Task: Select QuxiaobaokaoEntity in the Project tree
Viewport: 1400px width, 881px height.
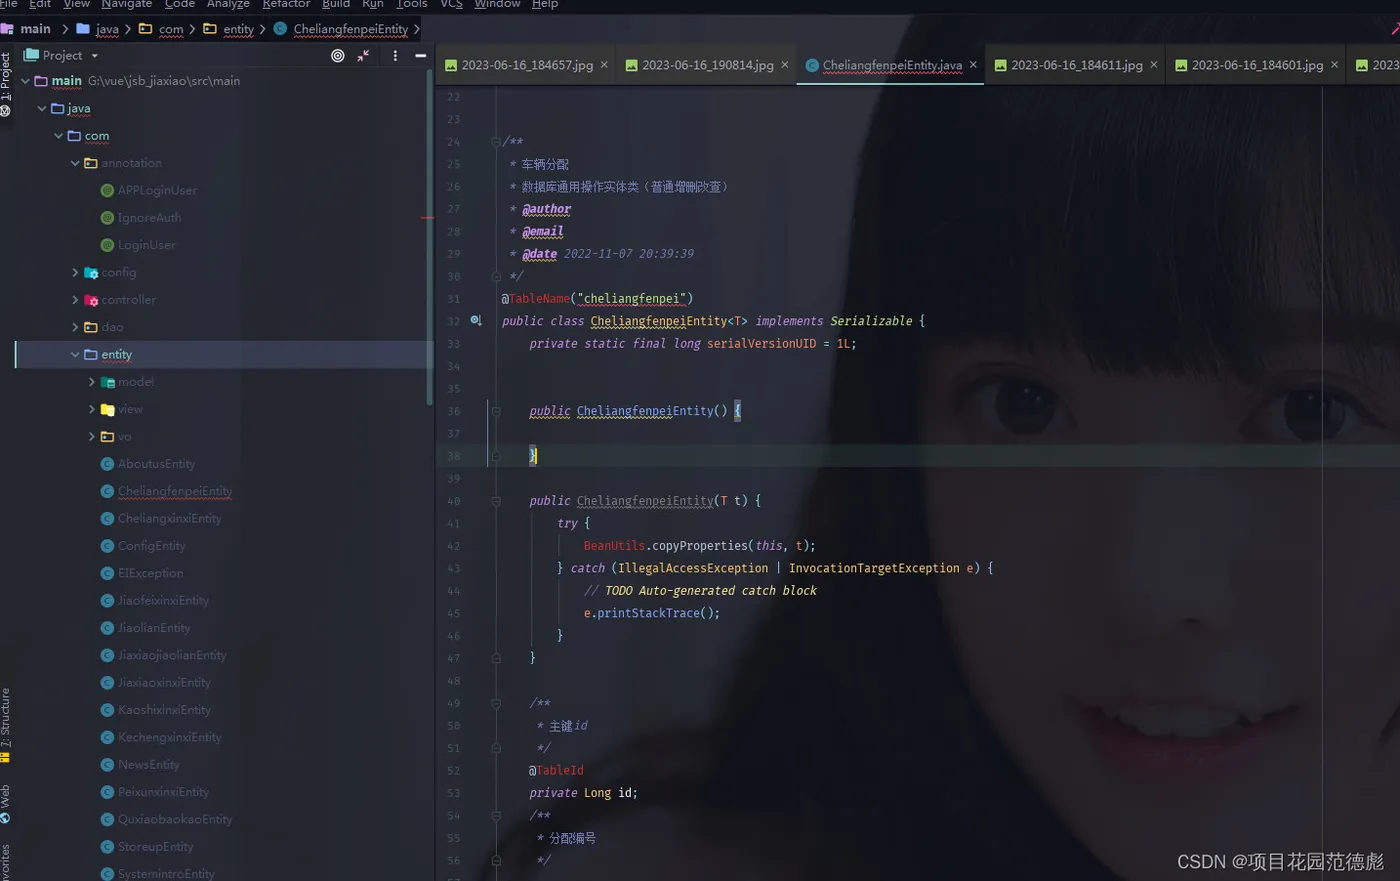Action: coord(175,819)
